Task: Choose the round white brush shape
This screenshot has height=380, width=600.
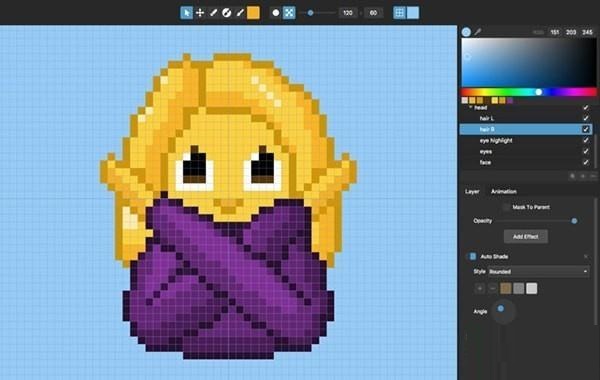Action: (276, 13)
